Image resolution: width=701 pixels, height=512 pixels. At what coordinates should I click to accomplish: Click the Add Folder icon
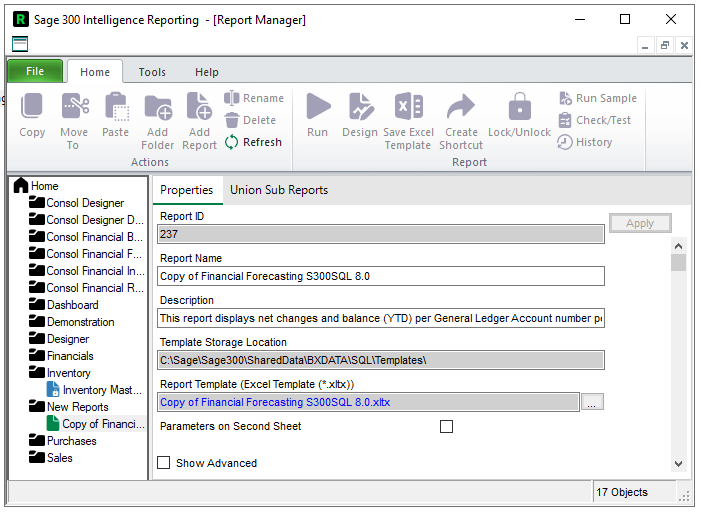pyautogui.click(x=158, y=107)
